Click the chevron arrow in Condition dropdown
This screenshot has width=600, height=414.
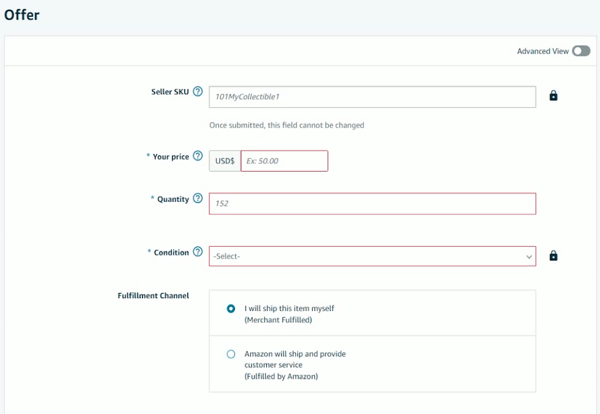[x=529, y=257]
